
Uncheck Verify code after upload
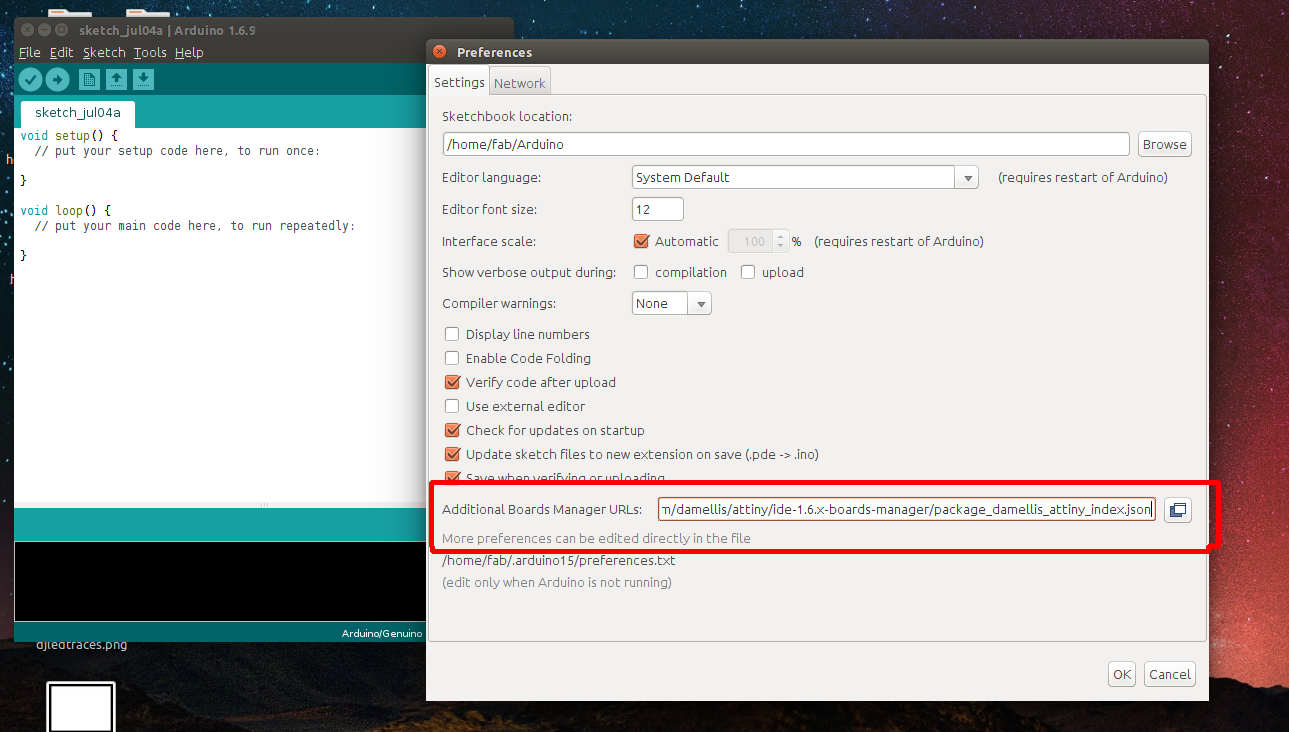pos(452,382)
